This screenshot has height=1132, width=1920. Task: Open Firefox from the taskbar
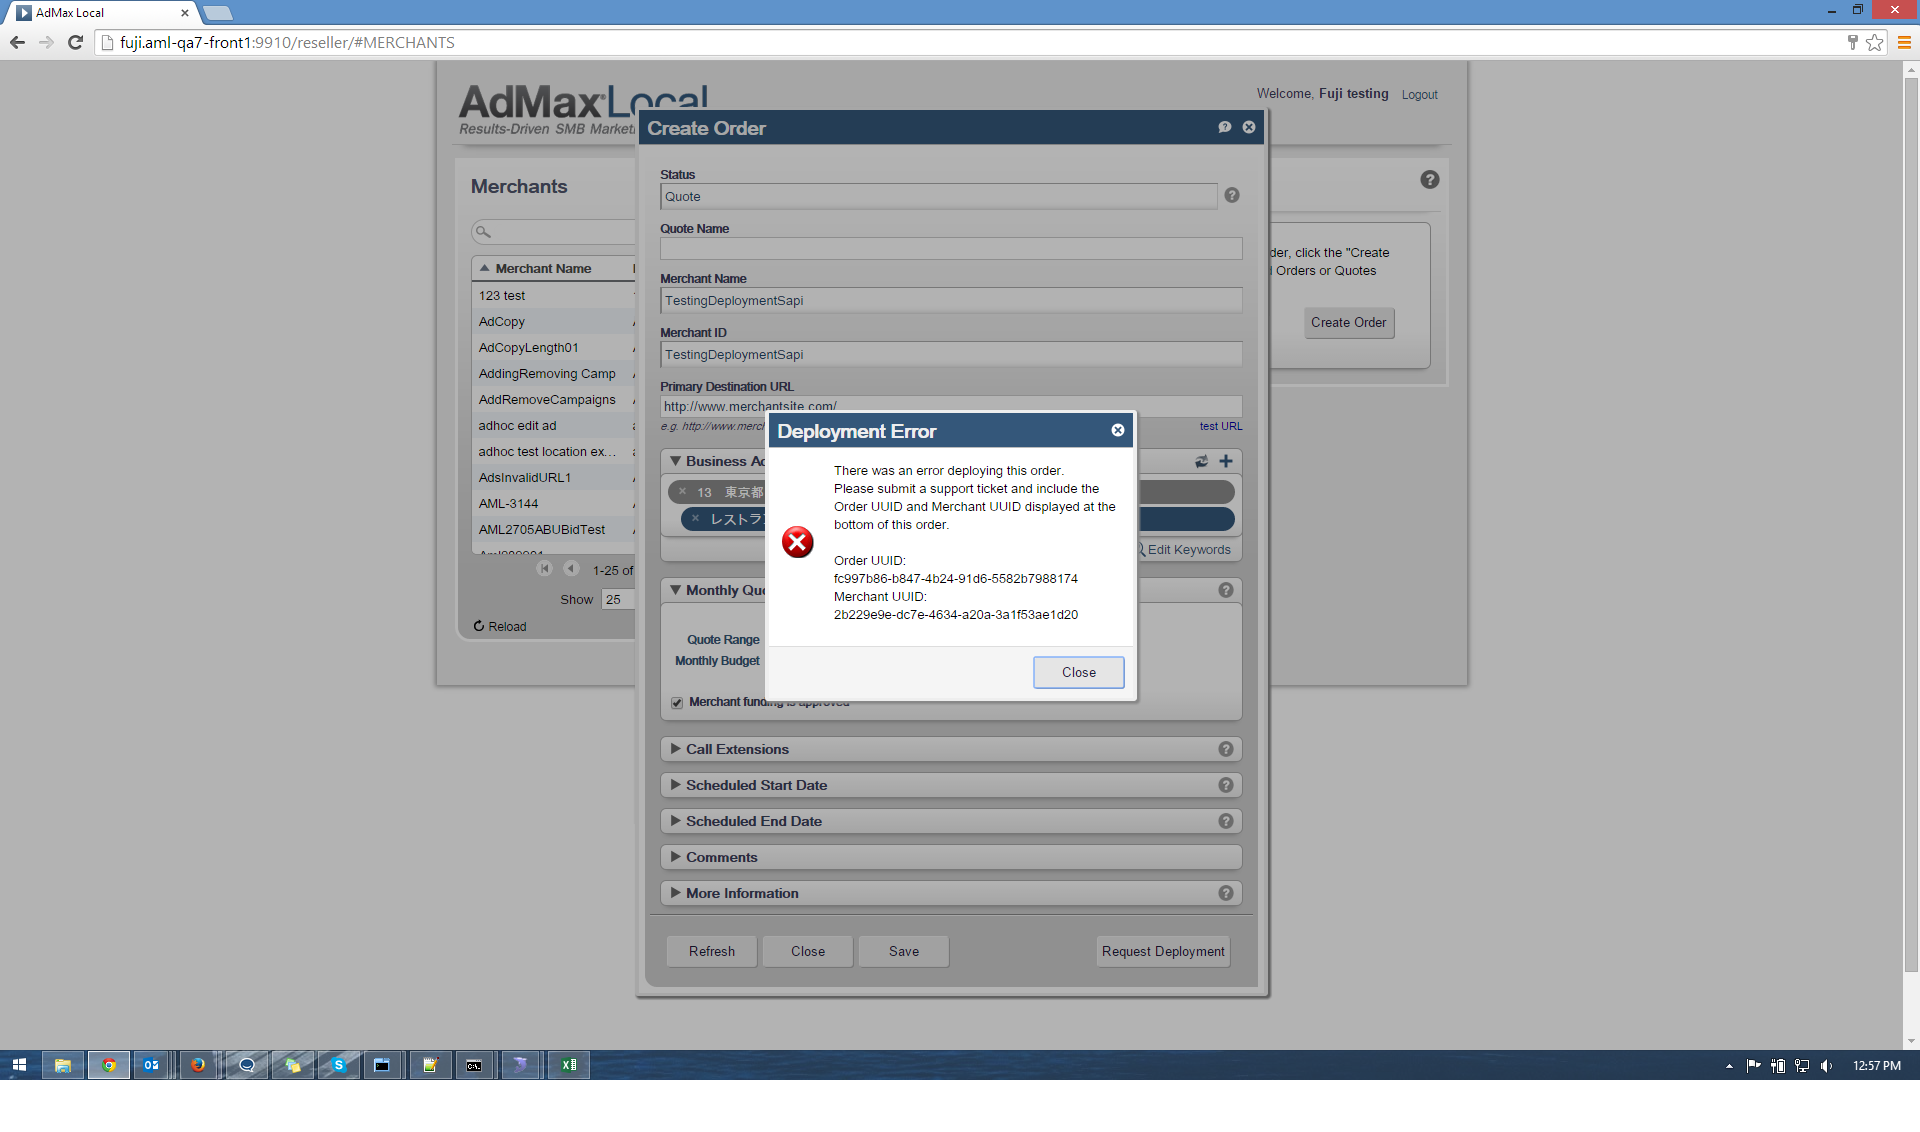[x=198, y=1065]
